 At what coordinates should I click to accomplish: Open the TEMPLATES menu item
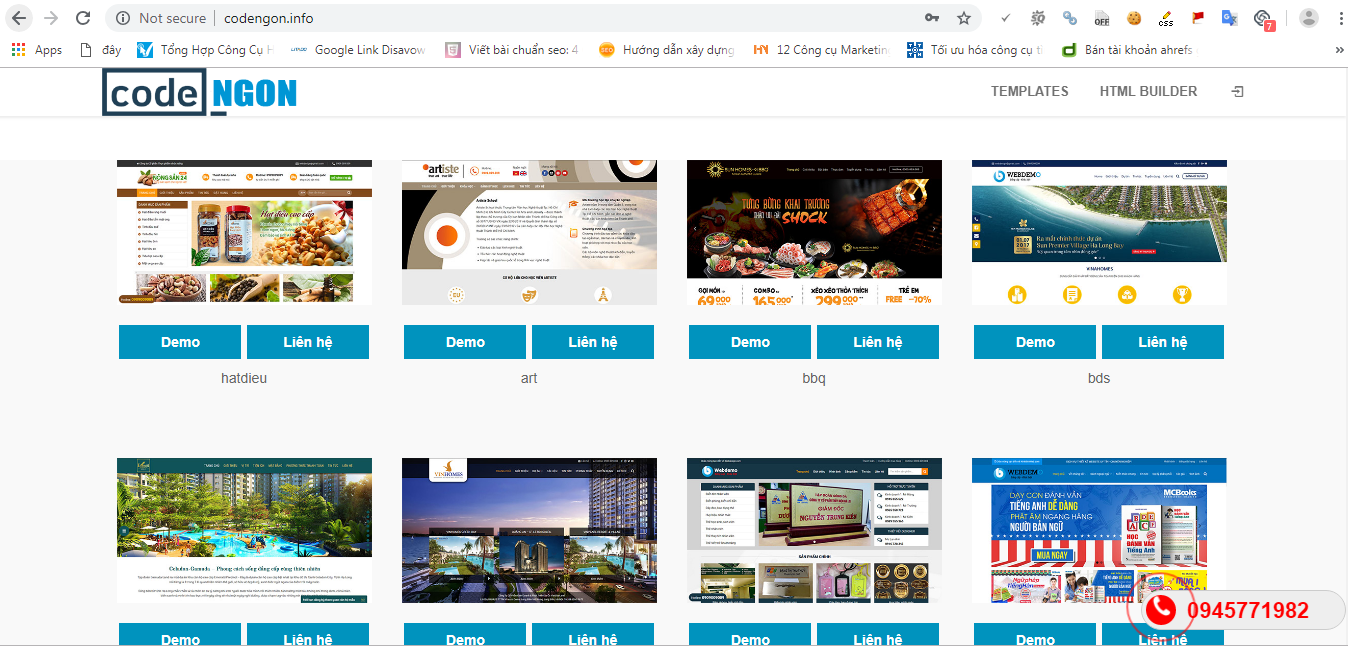[1030, 91]
